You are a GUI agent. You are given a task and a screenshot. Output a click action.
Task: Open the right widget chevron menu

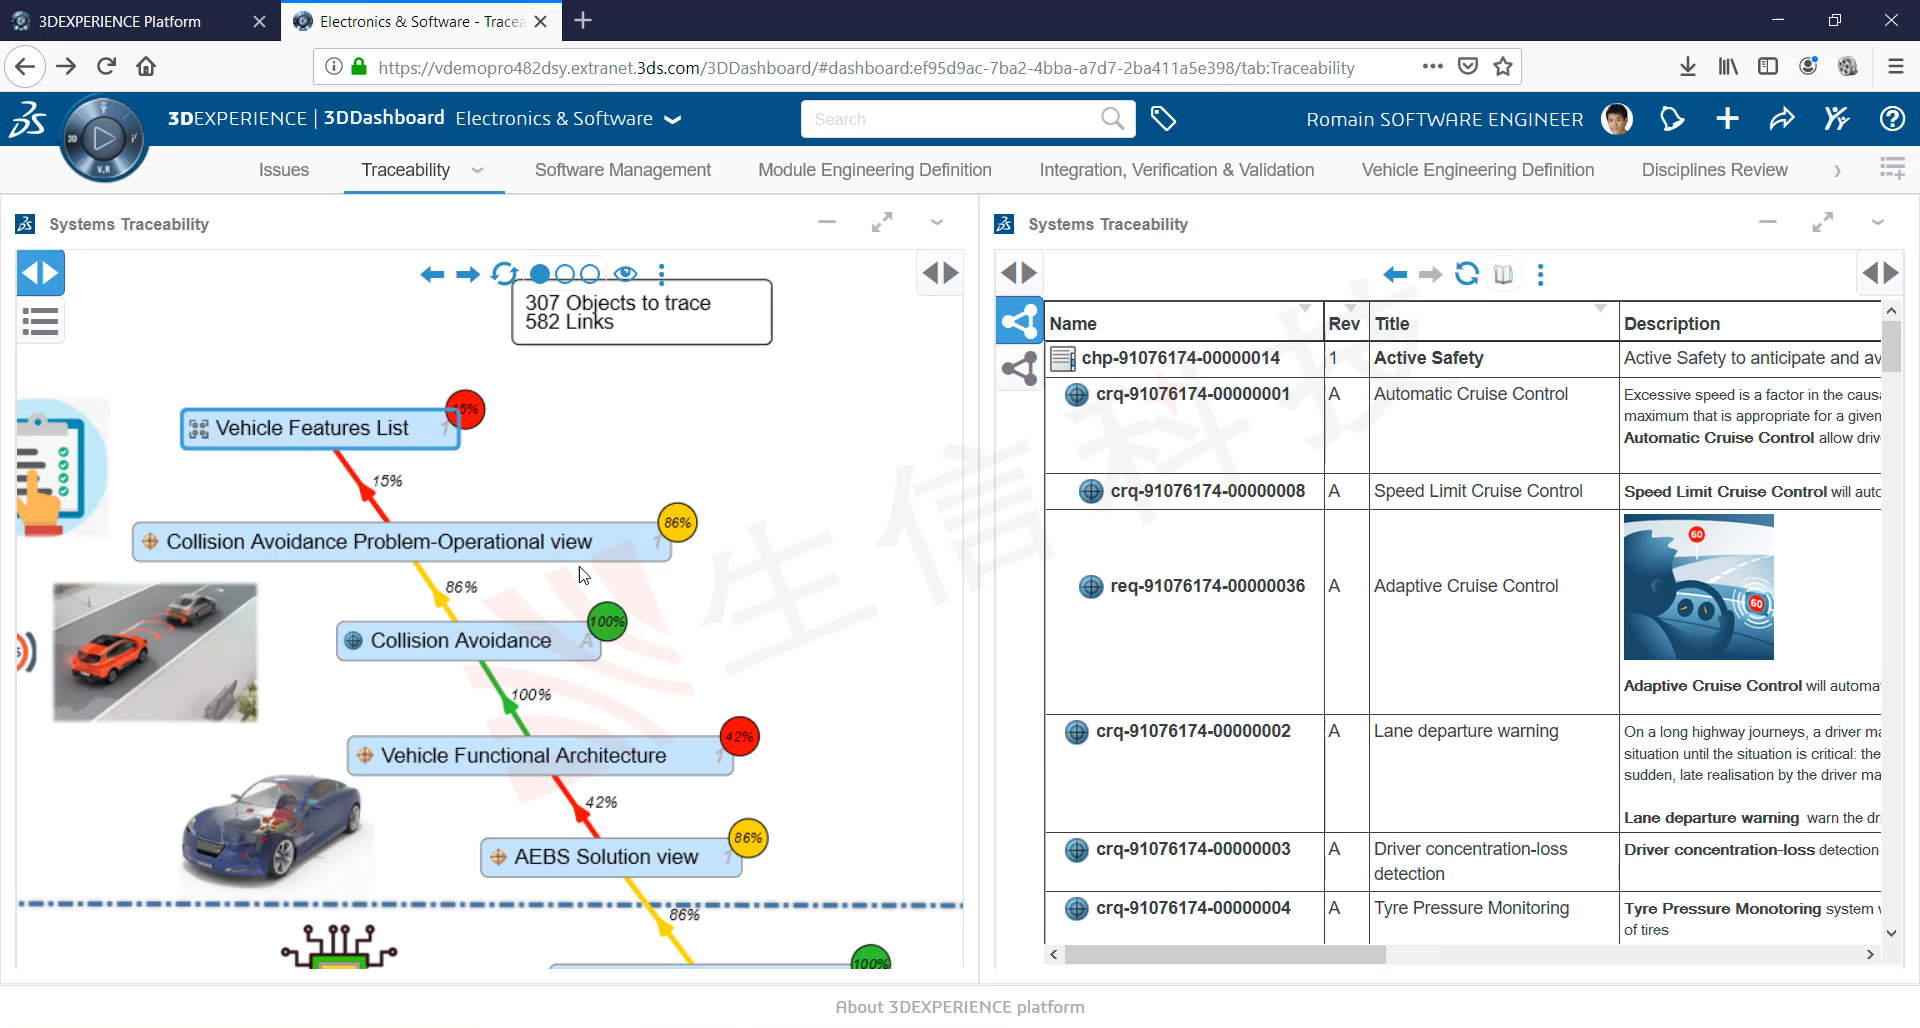(1878, 222)
